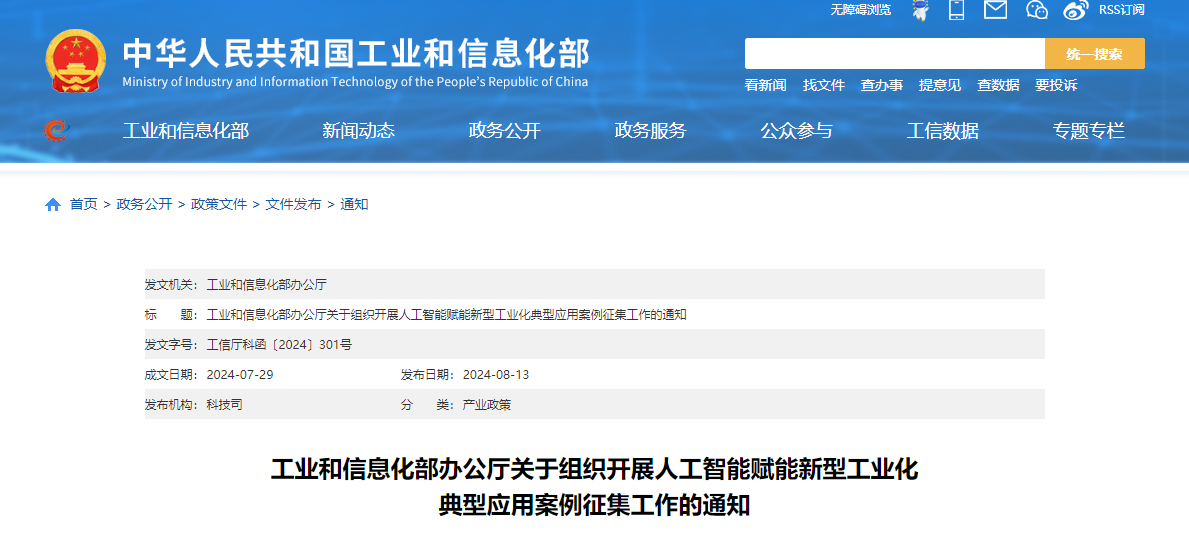Open 无障碍浏览 accessibility mode
Screen dimensions: 1189x557
click(x=861, y=10)
